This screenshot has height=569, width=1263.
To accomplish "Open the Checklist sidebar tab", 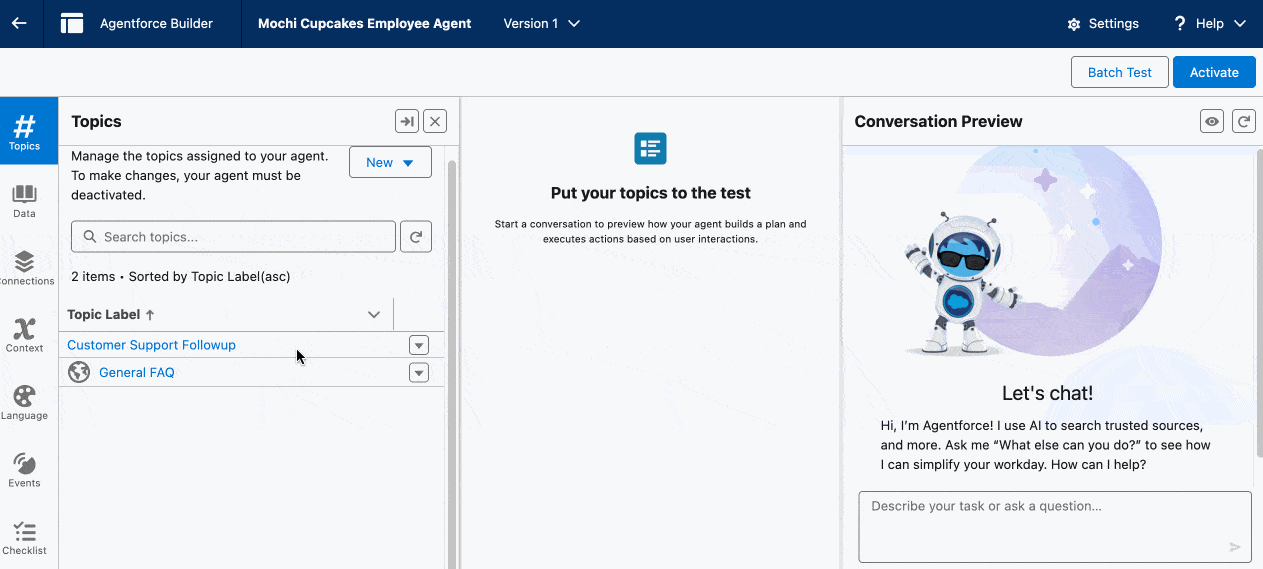I will (x=25, y=537).
